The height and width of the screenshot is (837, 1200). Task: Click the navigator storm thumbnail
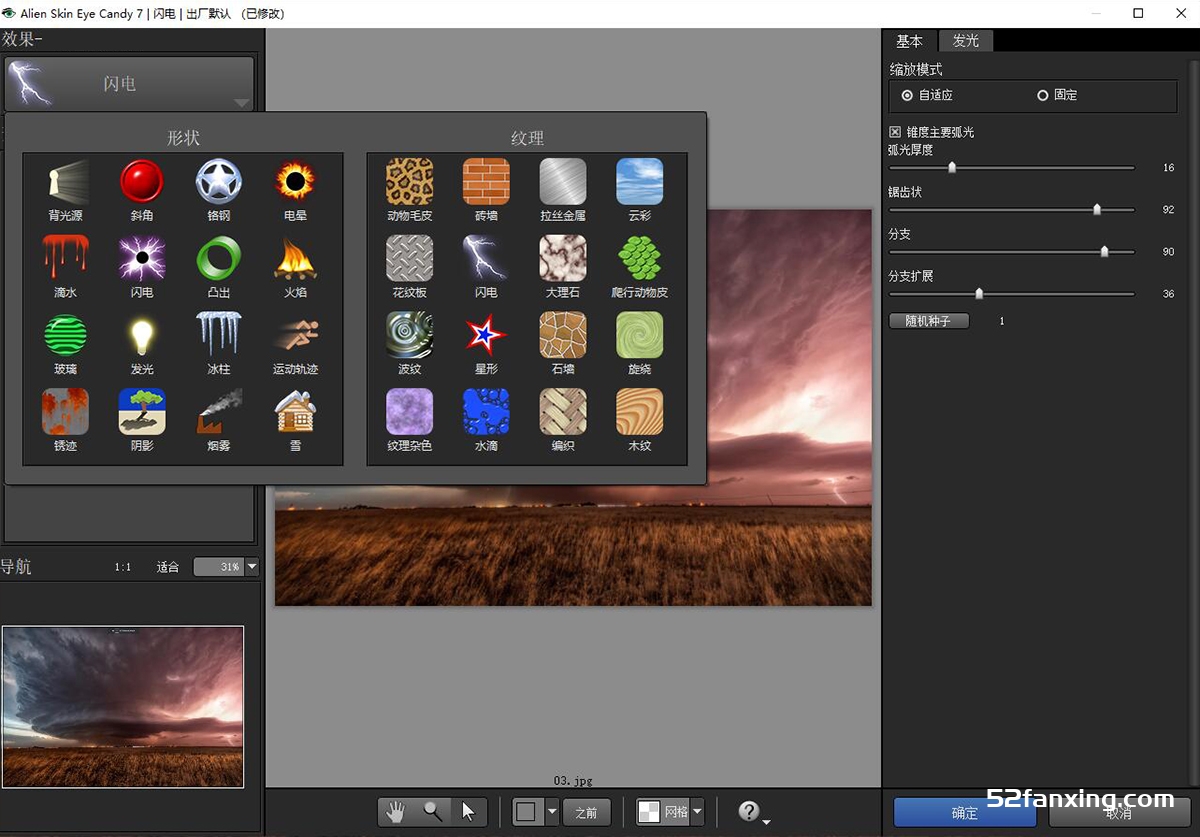click(x=123, y=707)
